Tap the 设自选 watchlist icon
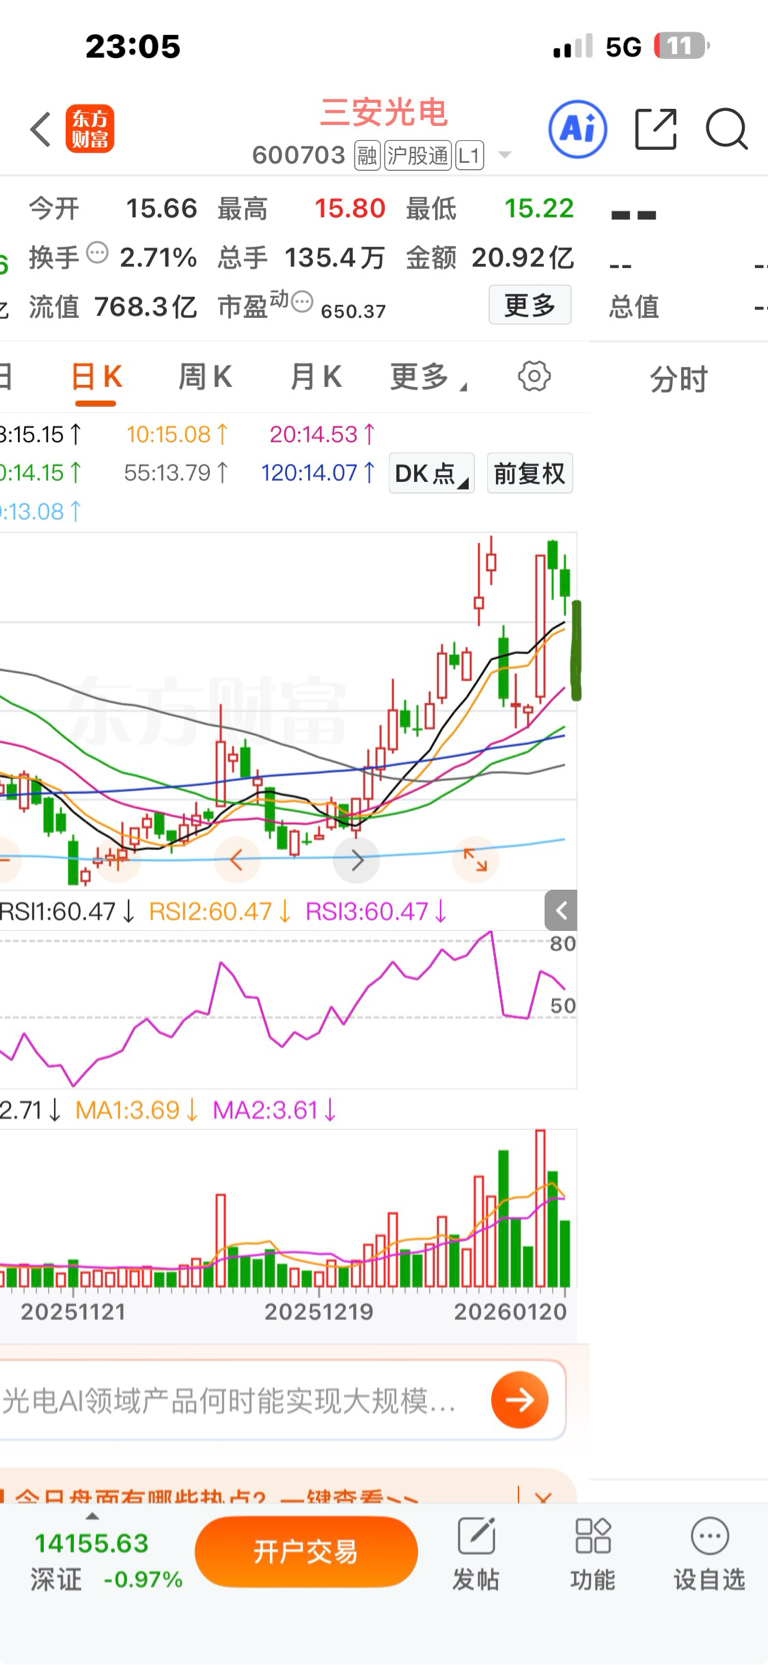 [709, 1554]
